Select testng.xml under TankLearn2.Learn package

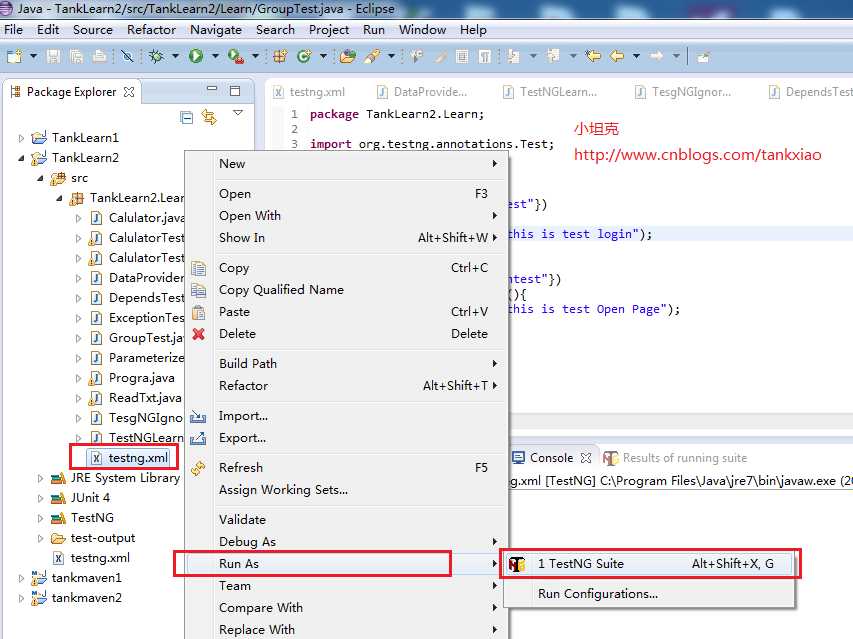[131, 458]
